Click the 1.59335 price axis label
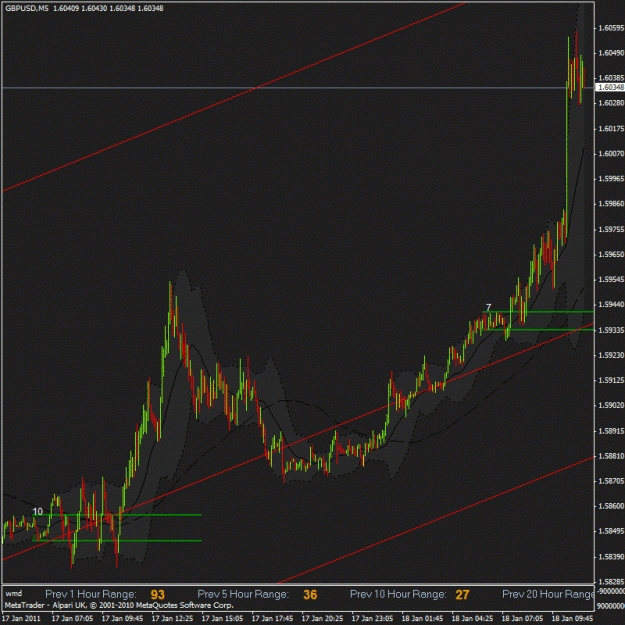625x625 pixels. 611,330
